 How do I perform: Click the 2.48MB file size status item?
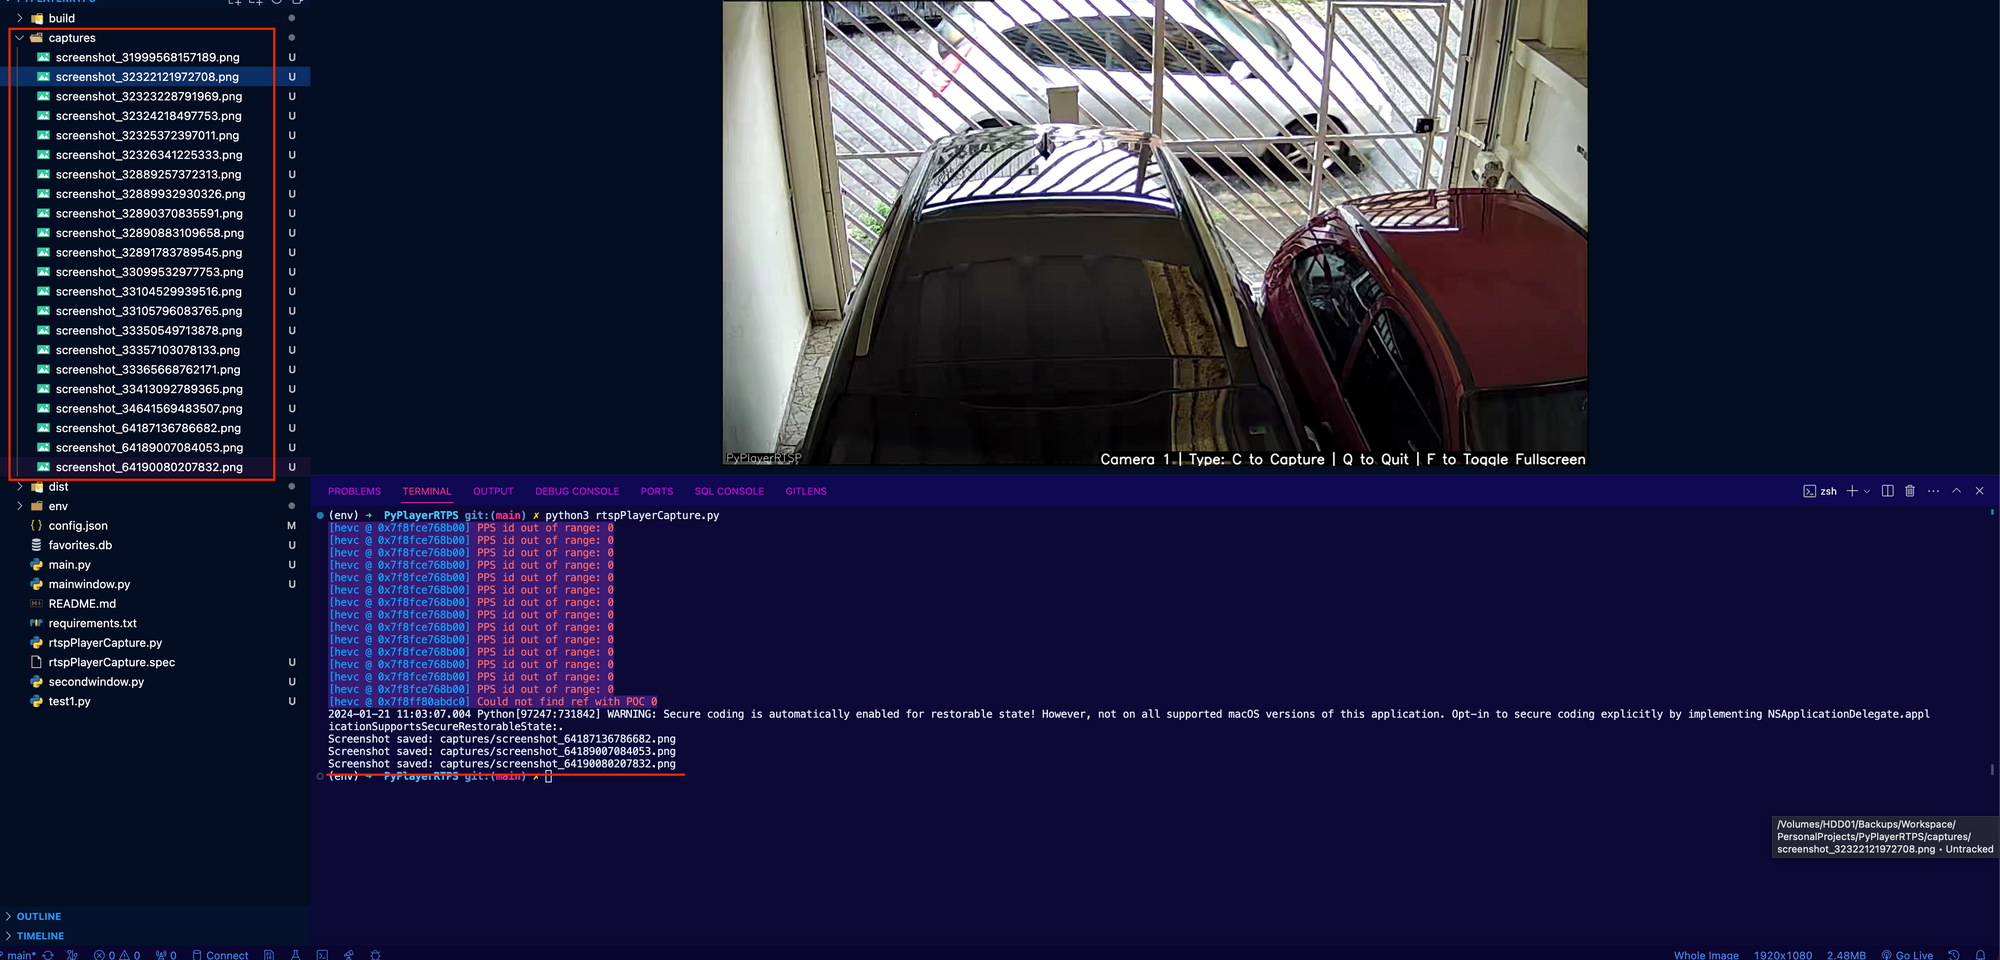(x=1846, y=955)
